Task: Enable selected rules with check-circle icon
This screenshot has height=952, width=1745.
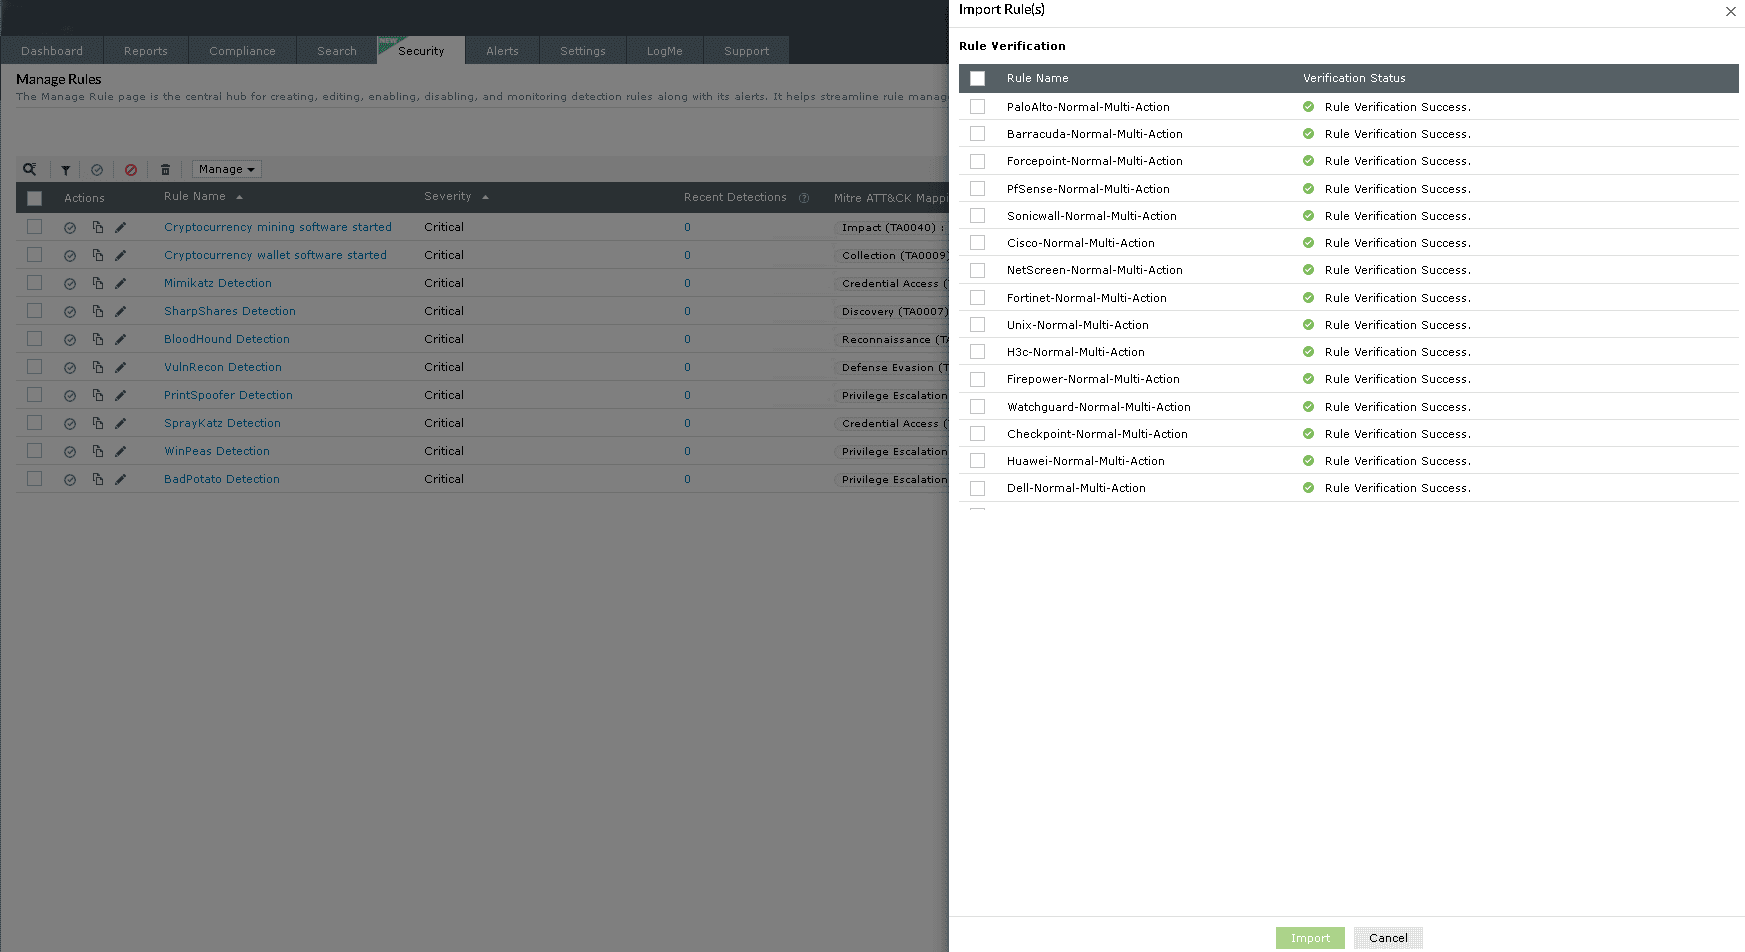Action: 97,169
